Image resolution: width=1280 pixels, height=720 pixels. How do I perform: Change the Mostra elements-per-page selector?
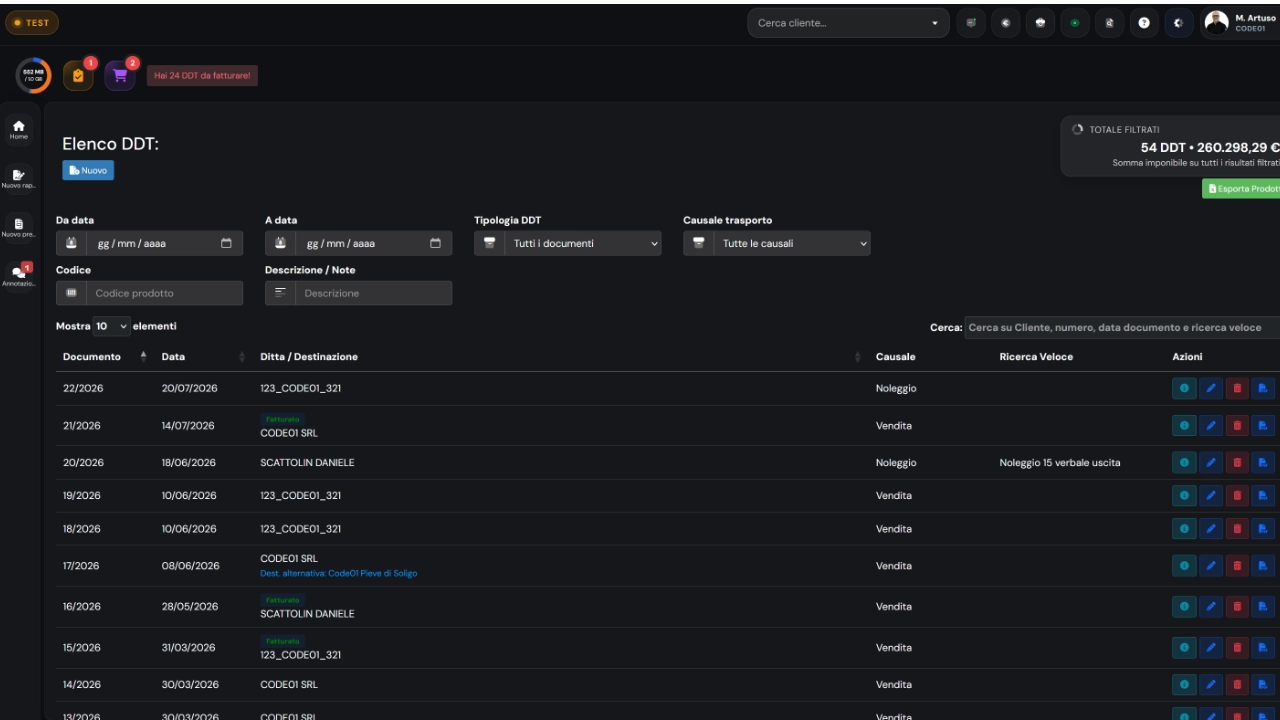coord(112,326)
